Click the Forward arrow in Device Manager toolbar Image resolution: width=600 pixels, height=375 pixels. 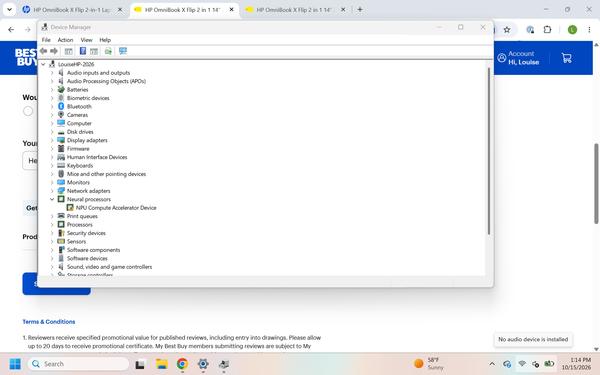54,51
